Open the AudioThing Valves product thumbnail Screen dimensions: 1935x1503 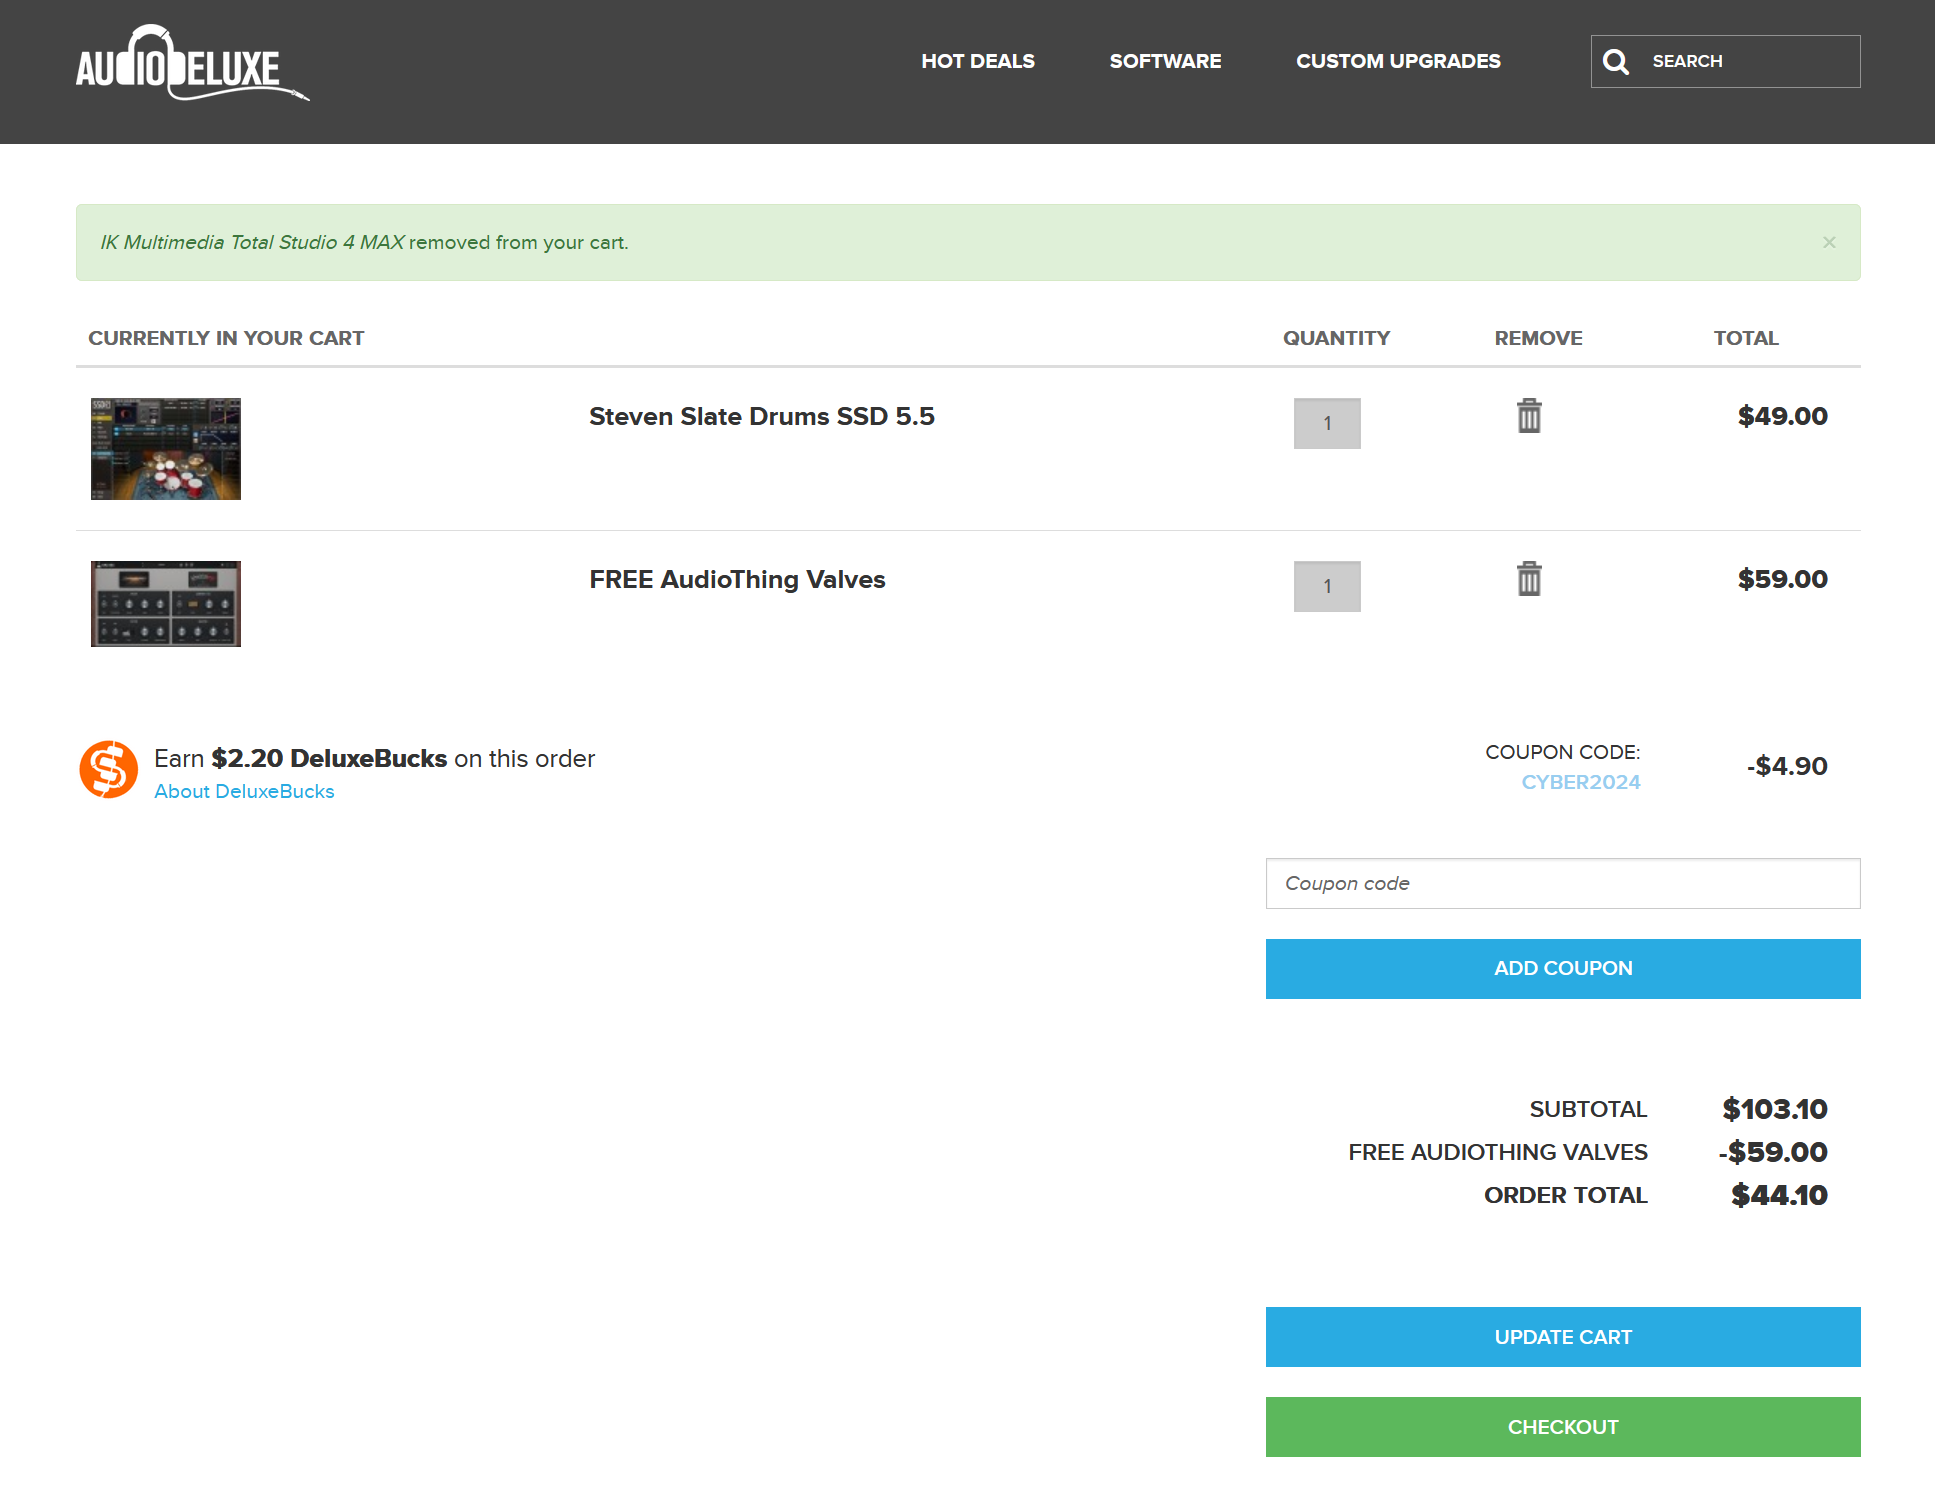point(166,604)
